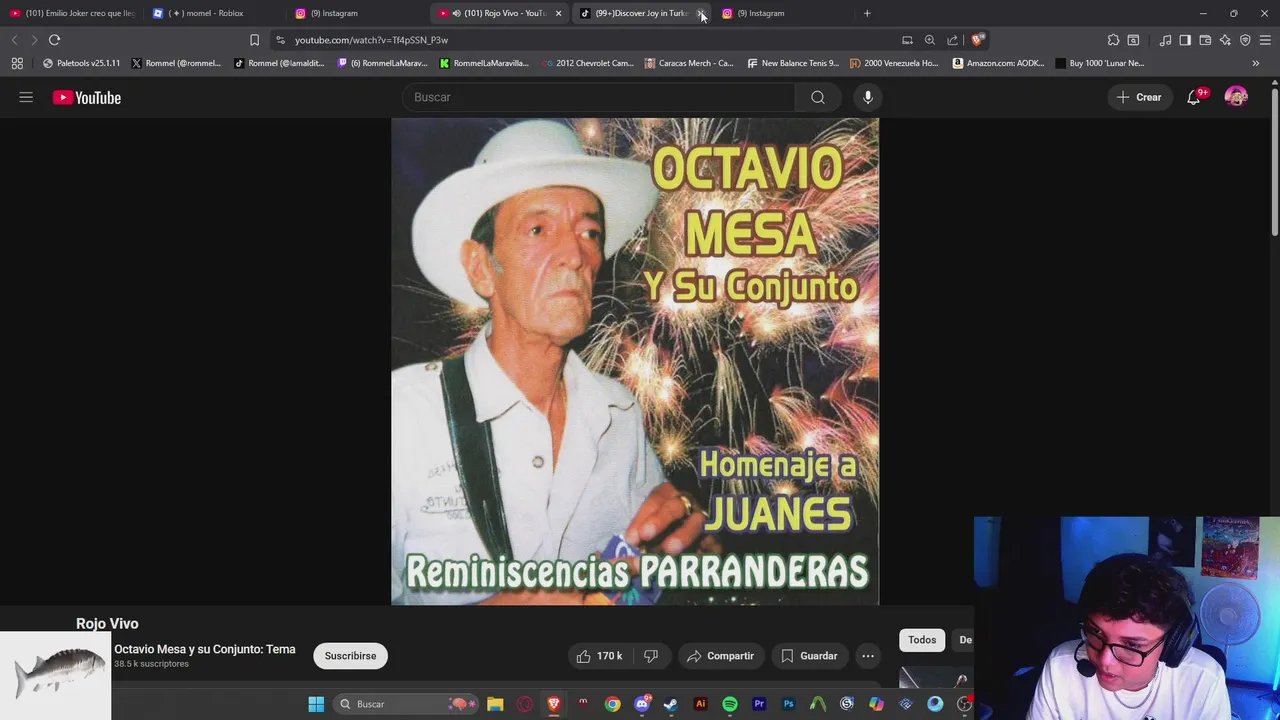Open Spotify from the taskbar
The width and height of the screenshot is (1280, 720).
tap(730, 704)
